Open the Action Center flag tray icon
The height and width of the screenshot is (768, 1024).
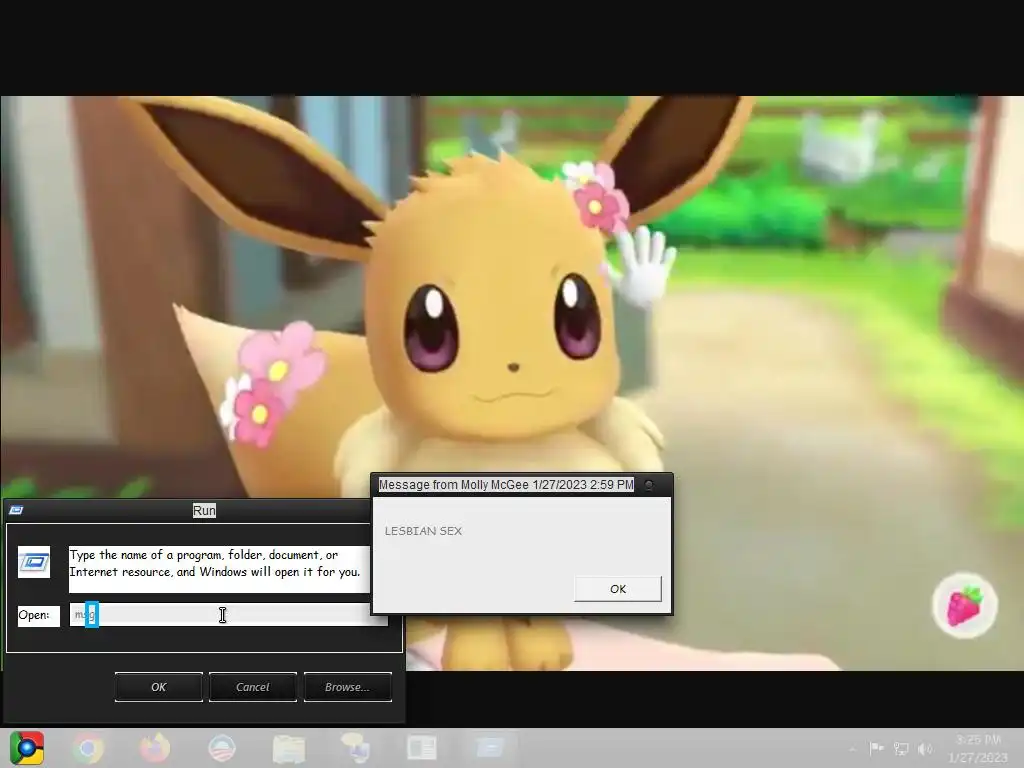876,748
